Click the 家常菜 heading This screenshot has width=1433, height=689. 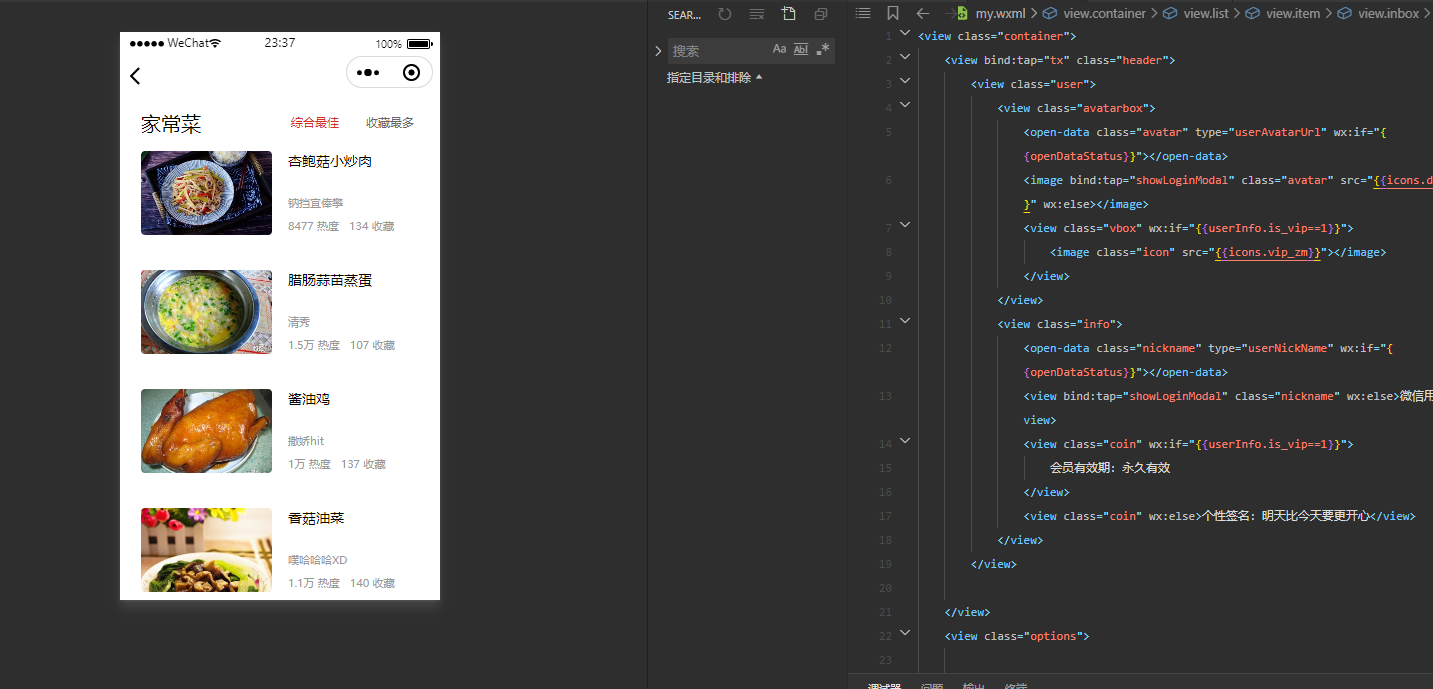point(171,124)
